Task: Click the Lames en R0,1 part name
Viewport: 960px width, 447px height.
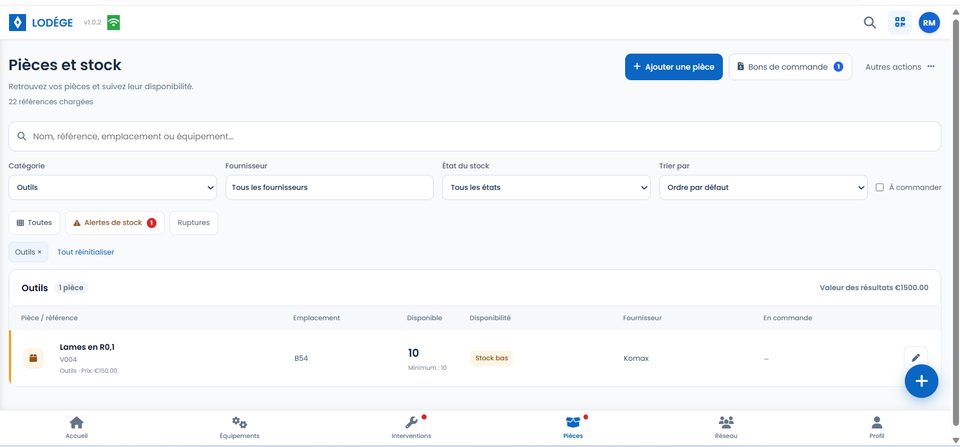Action: click(87, 347)
